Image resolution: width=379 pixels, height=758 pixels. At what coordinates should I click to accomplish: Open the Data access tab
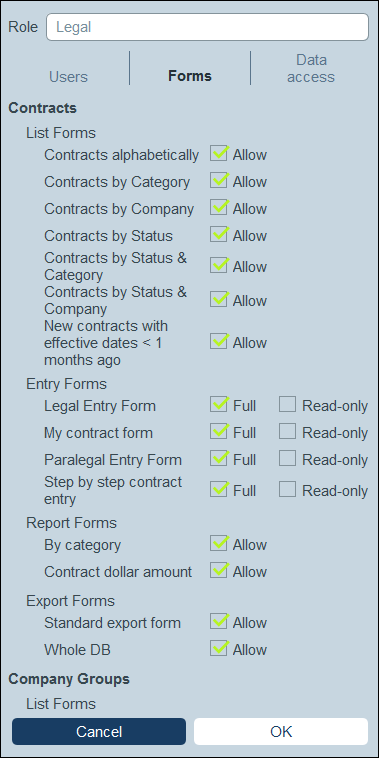point(311,68)
